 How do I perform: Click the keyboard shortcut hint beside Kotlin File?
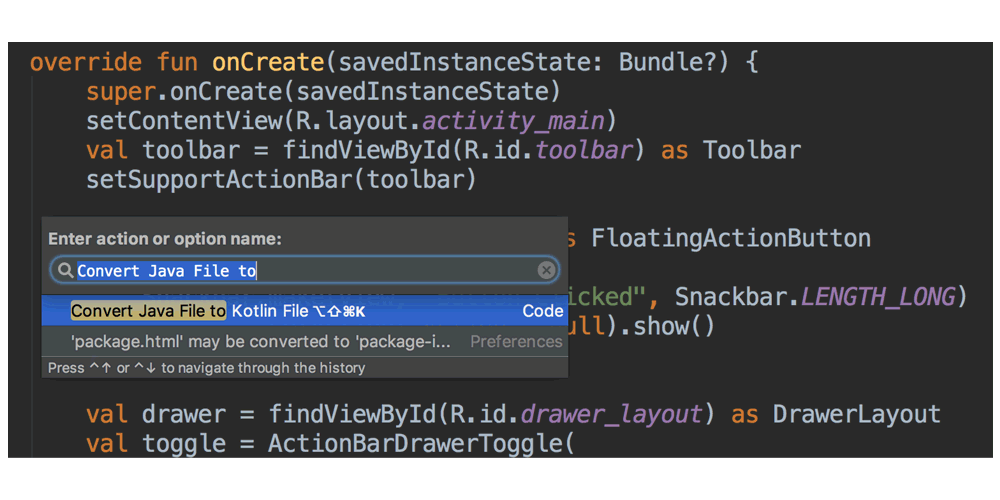(x=339, y=311)
